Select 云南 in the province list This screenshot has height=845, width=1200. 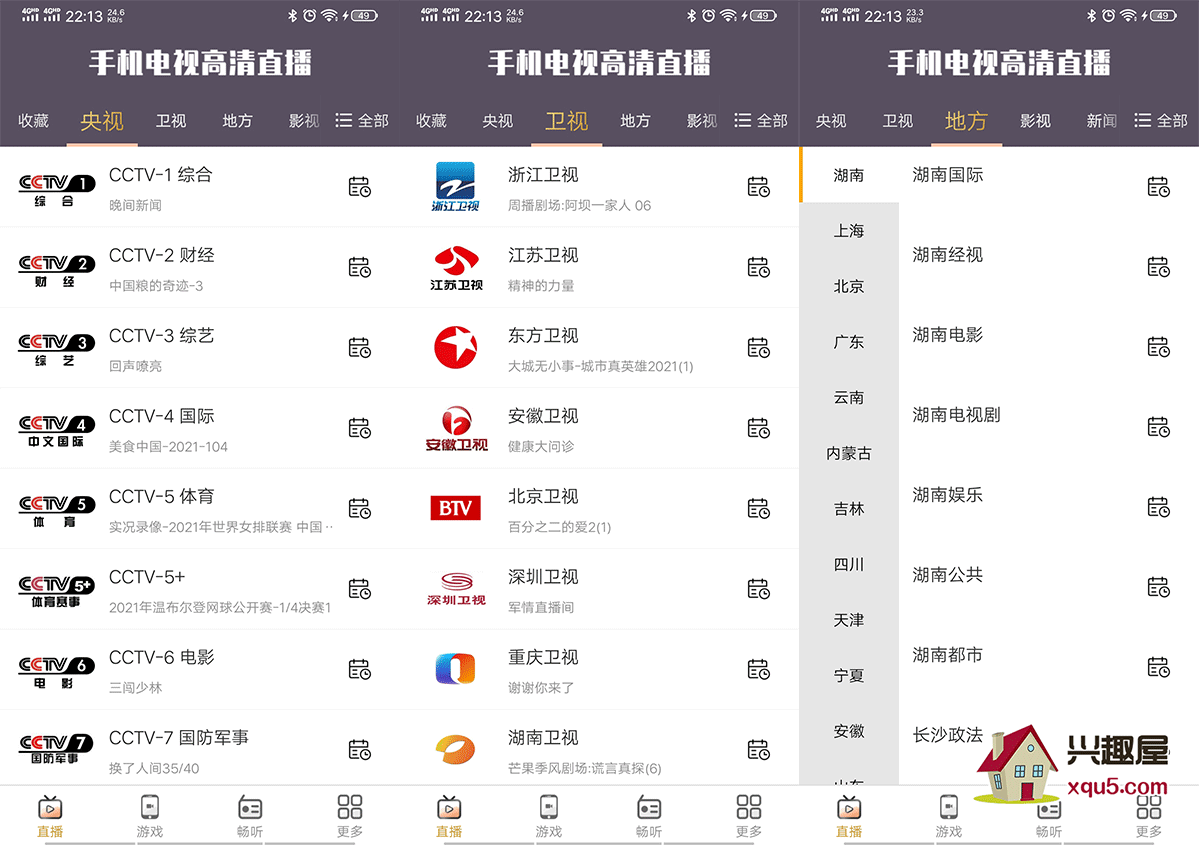[849, 398]
